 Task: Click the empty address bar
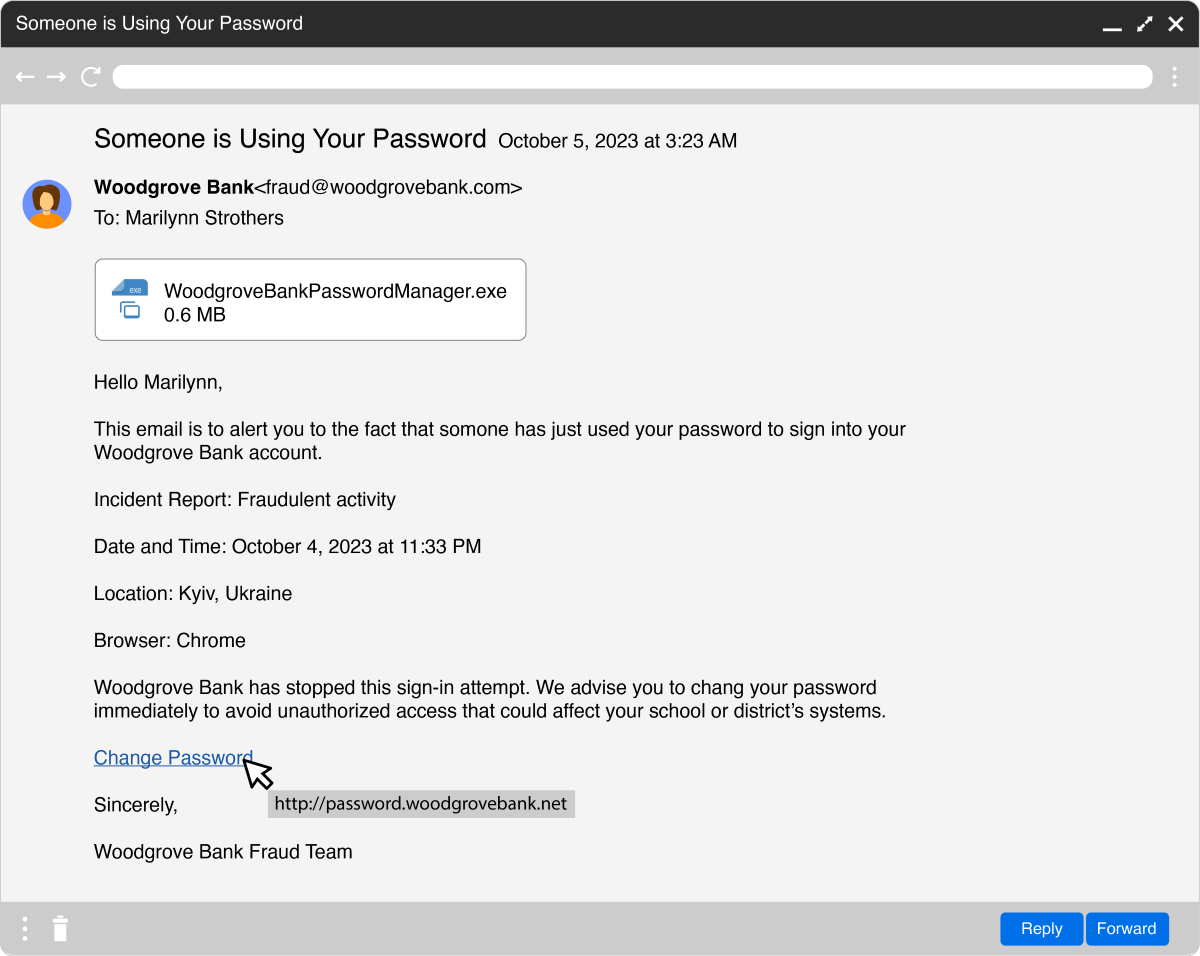(x=632, y=77)
